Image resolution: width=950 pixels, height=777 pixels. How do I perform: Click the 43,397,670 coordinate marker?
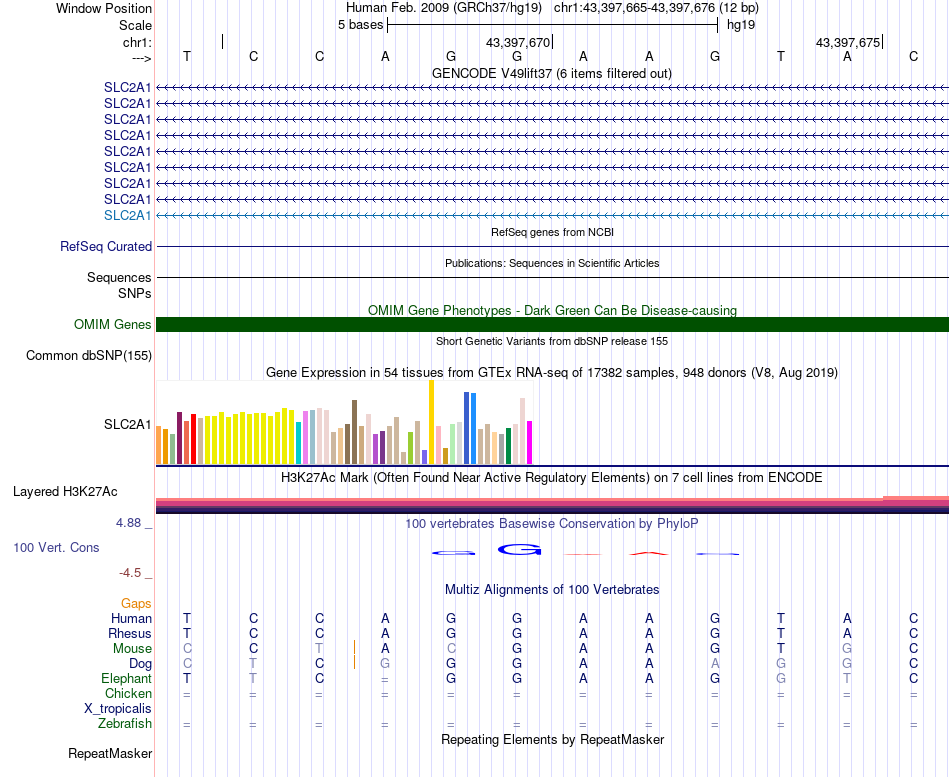point(518,42)
